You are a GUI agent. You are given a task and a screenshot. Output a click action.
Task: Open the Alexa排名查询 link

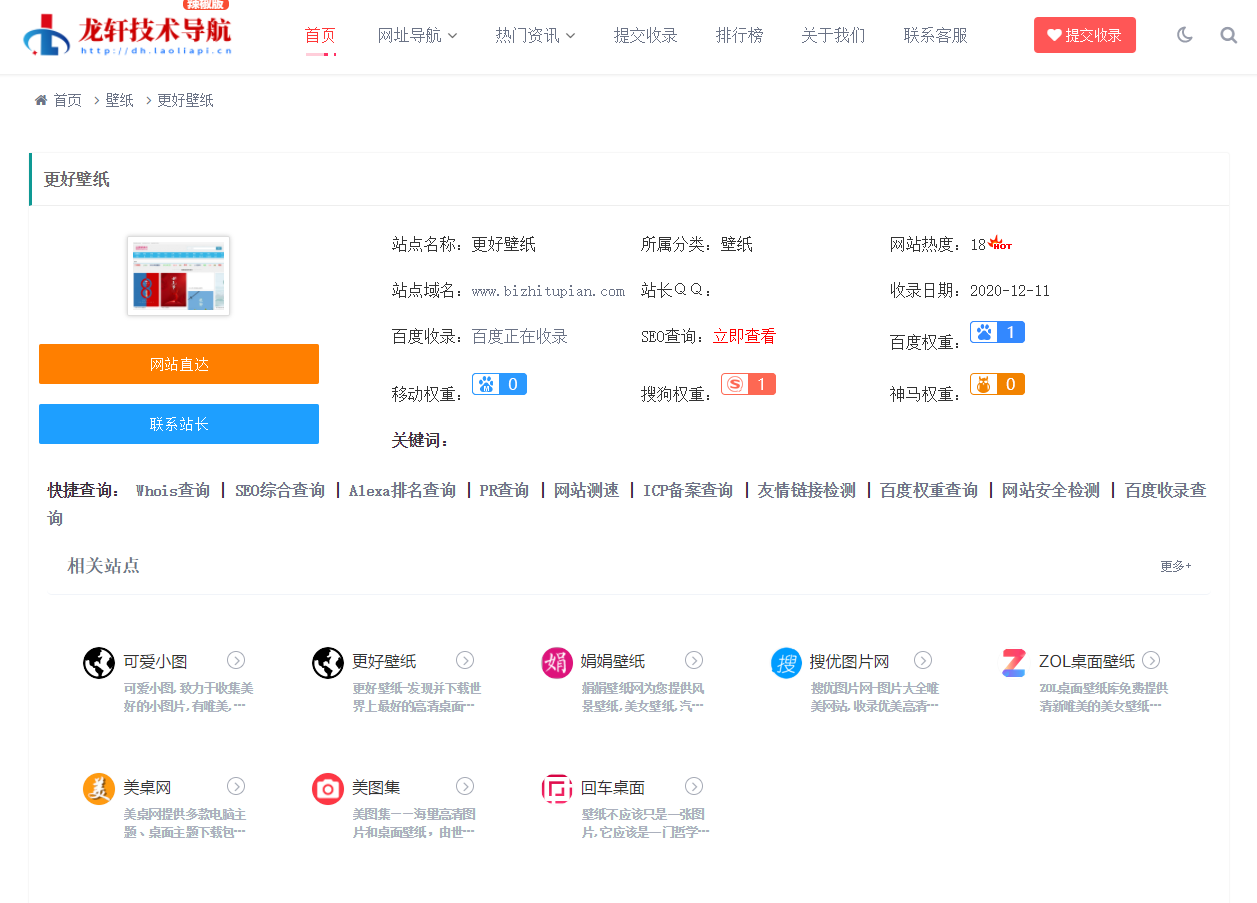click(402, 490)
